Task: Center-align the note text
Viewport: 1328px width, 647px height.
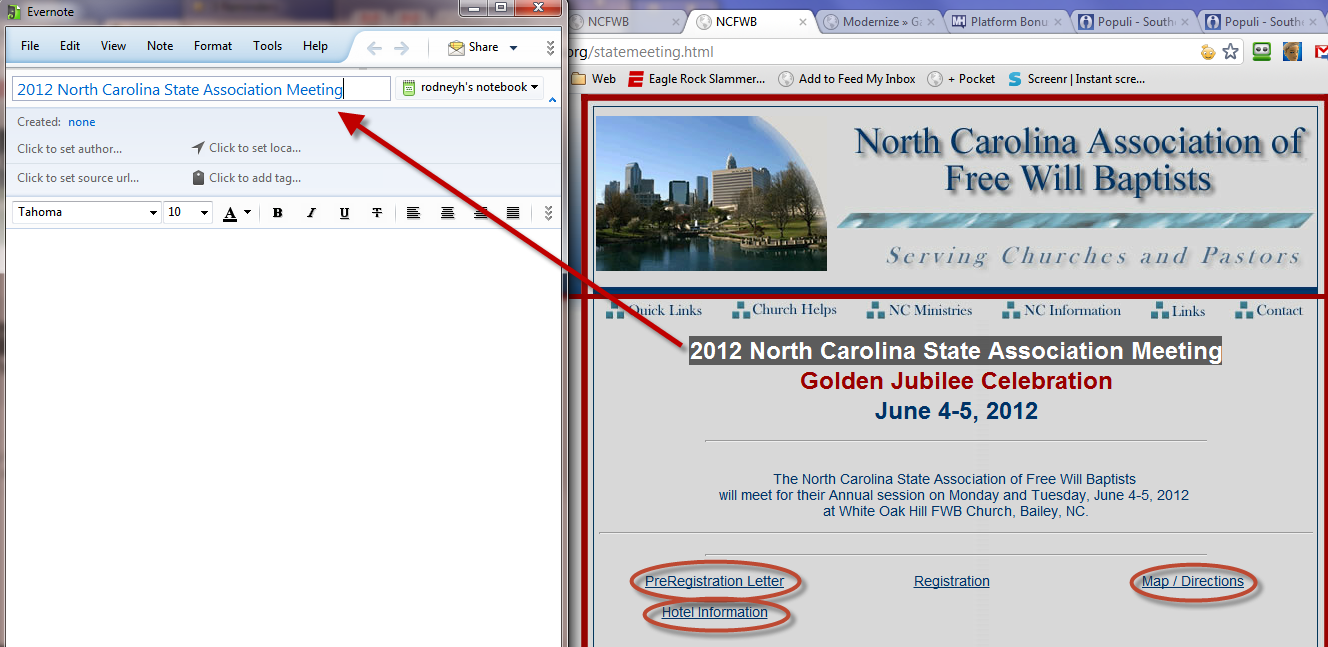Action: coord(447,213)
